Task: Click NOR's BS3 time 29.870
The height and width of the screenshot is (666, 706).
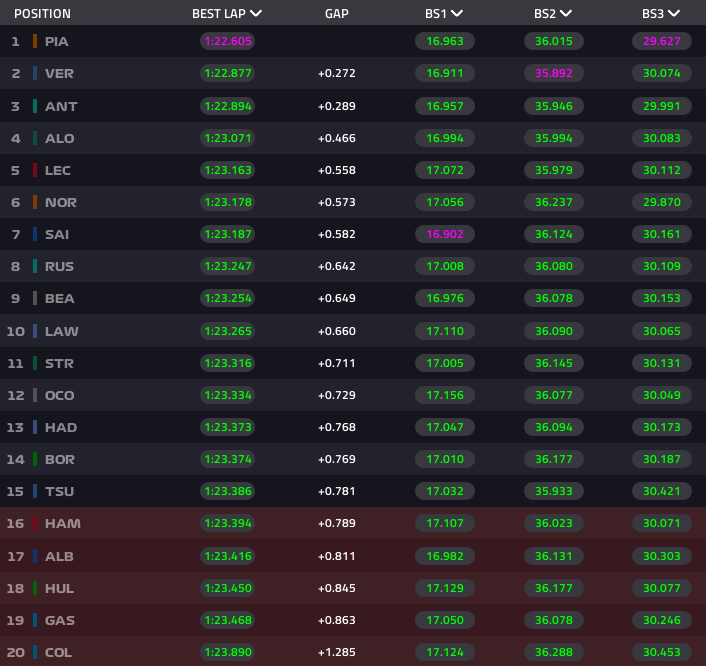Action: click(x=661, y=202)
